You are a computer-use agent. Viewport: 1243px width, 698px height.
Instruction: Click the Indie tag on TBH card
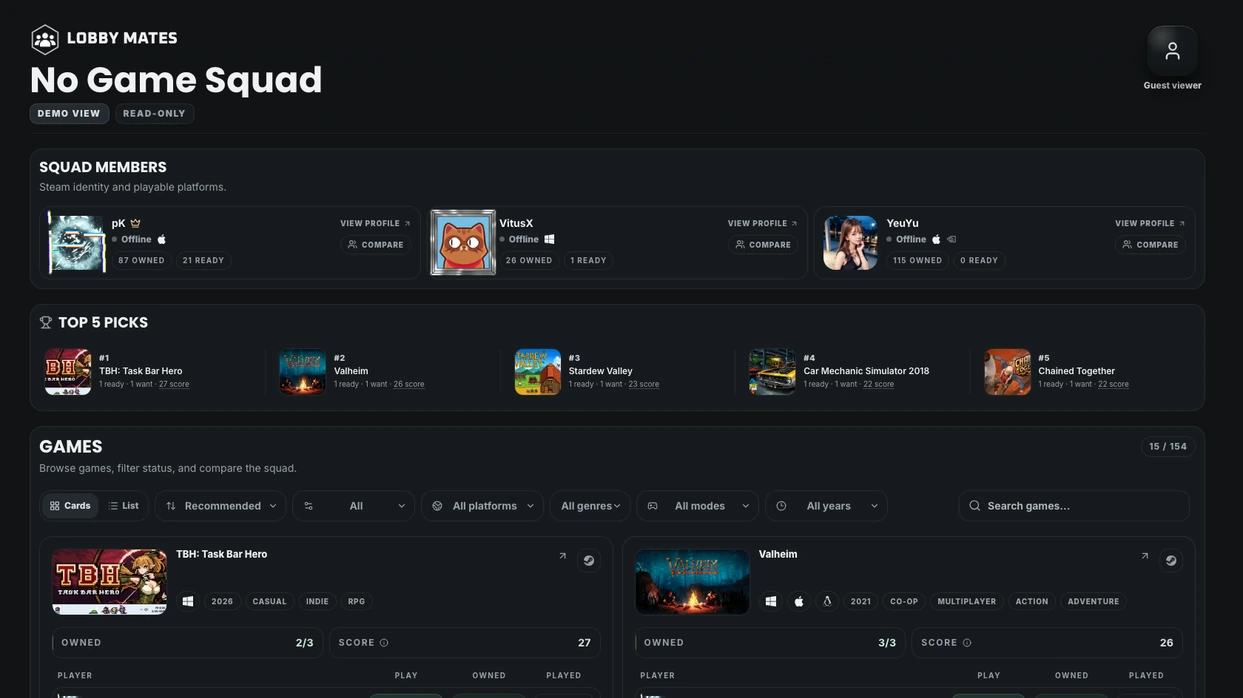coord(317,602)
